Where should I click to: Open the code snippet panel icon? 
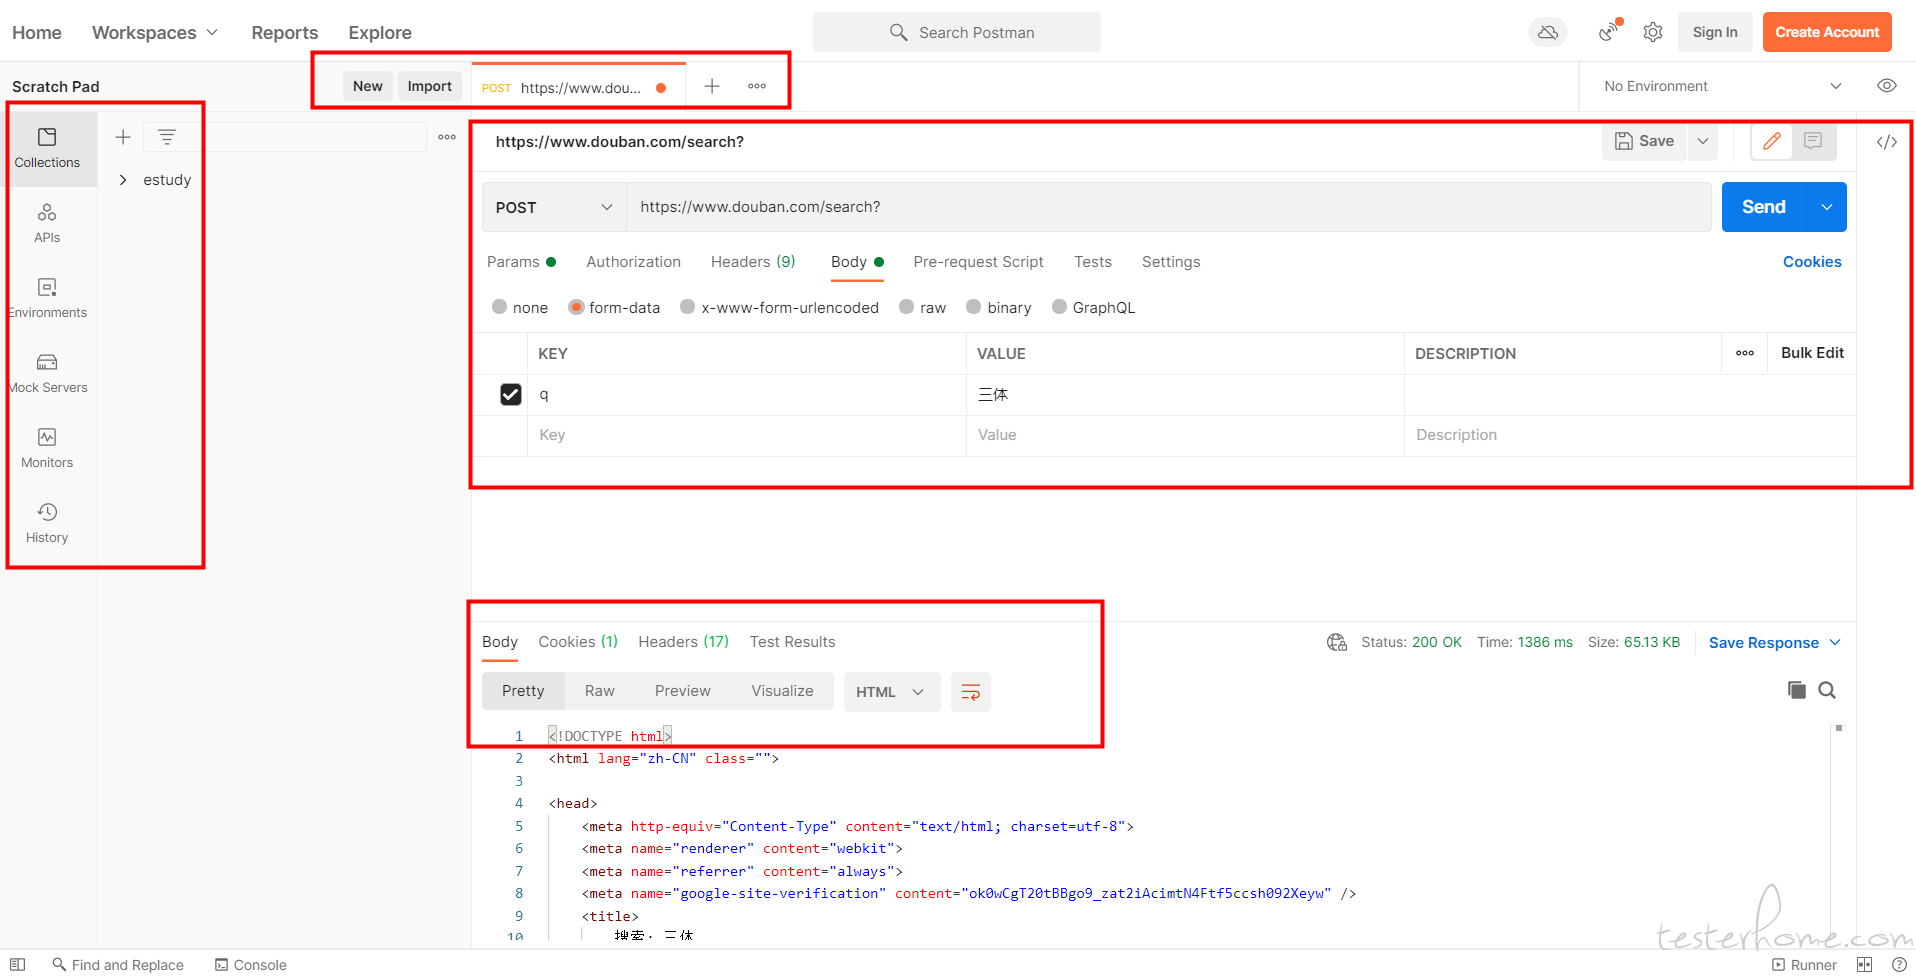coord(1887,142)
